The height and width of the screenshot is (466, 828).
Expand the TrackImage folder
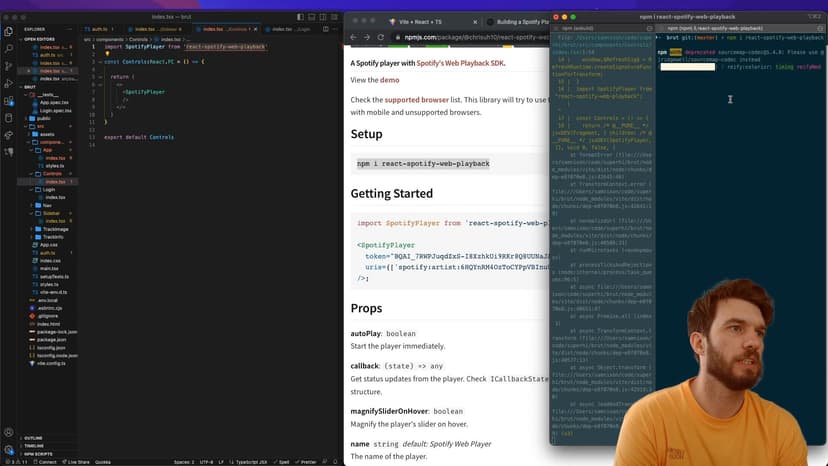pyautogui.click(x=55, y=229)
